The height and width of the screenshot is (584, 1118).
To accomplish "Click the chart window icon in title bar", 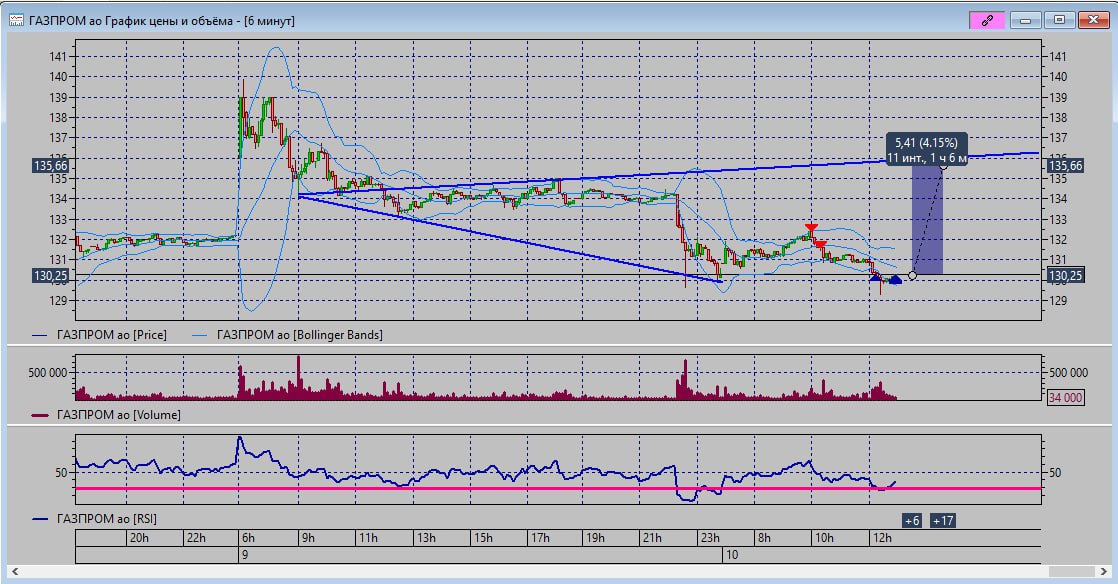I will (16, 19).
